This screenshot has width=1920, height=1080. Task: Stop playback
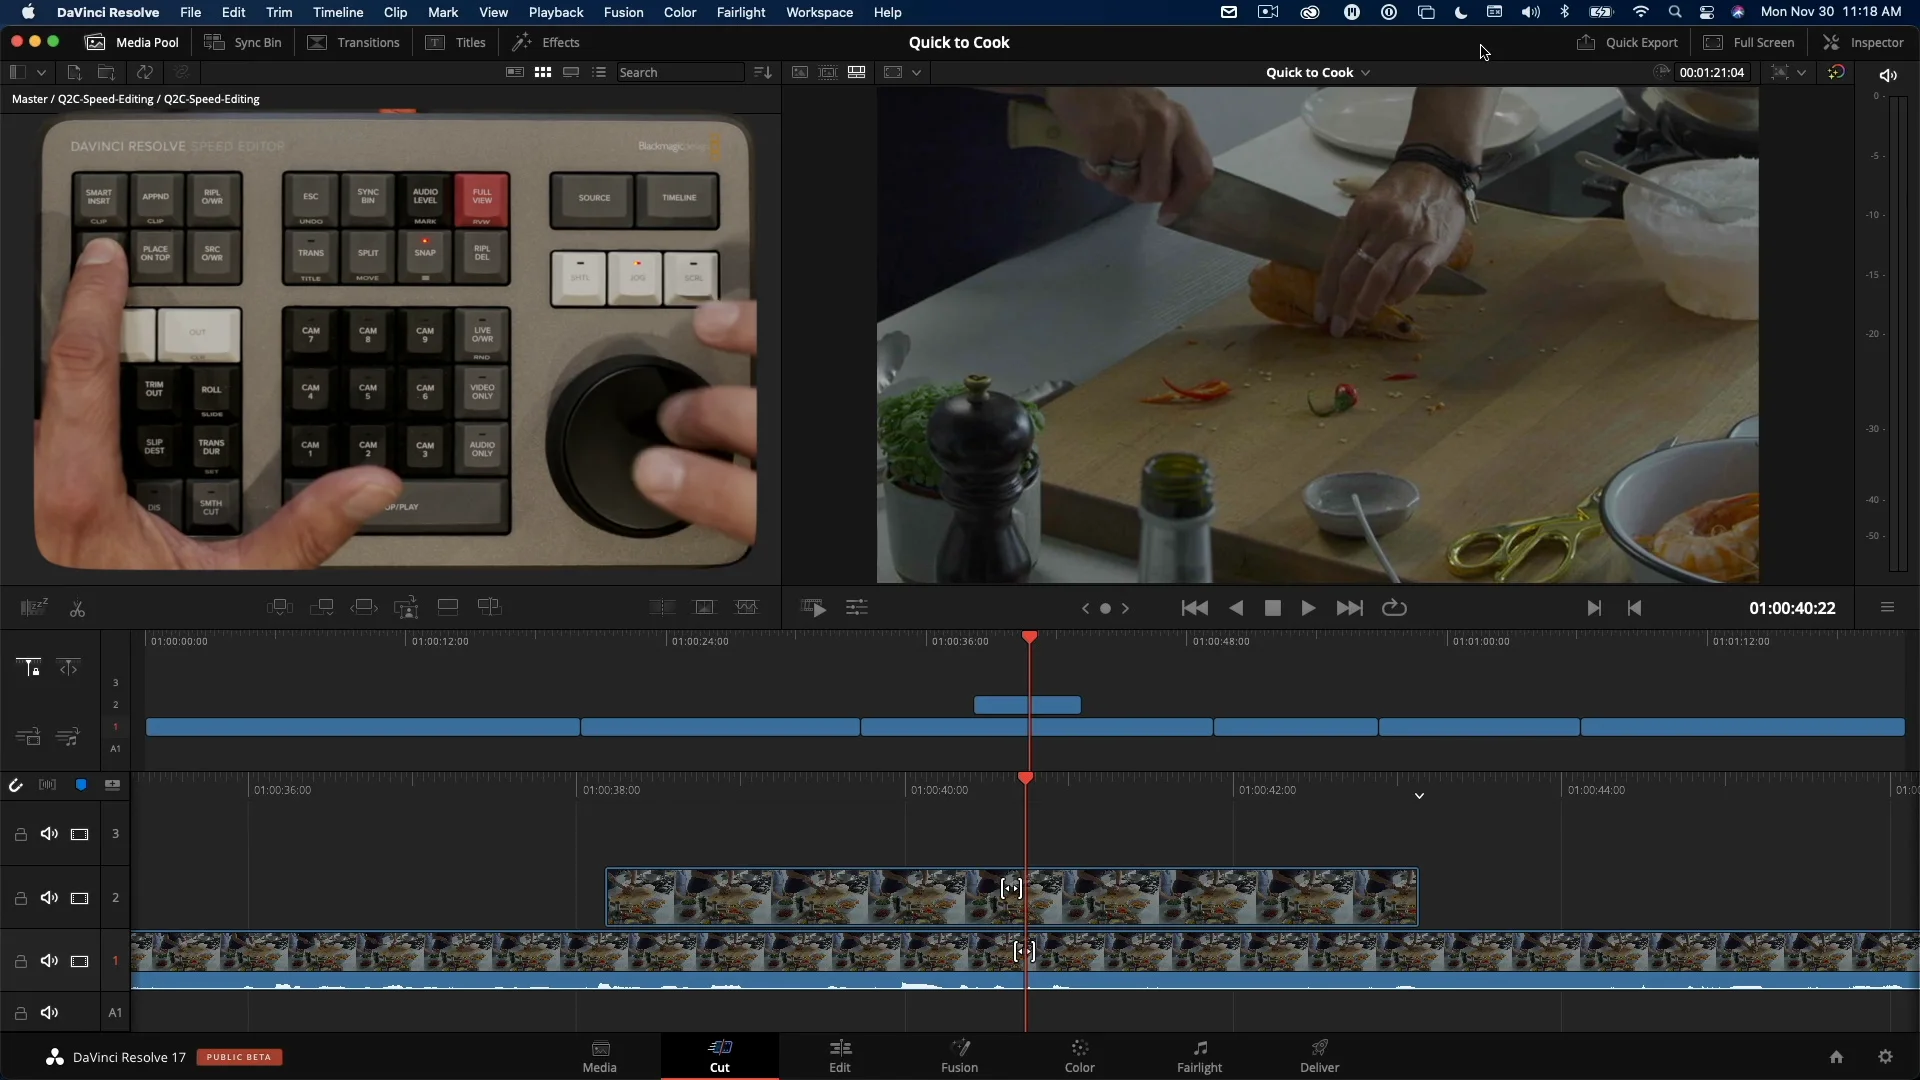coord(1272,608)
